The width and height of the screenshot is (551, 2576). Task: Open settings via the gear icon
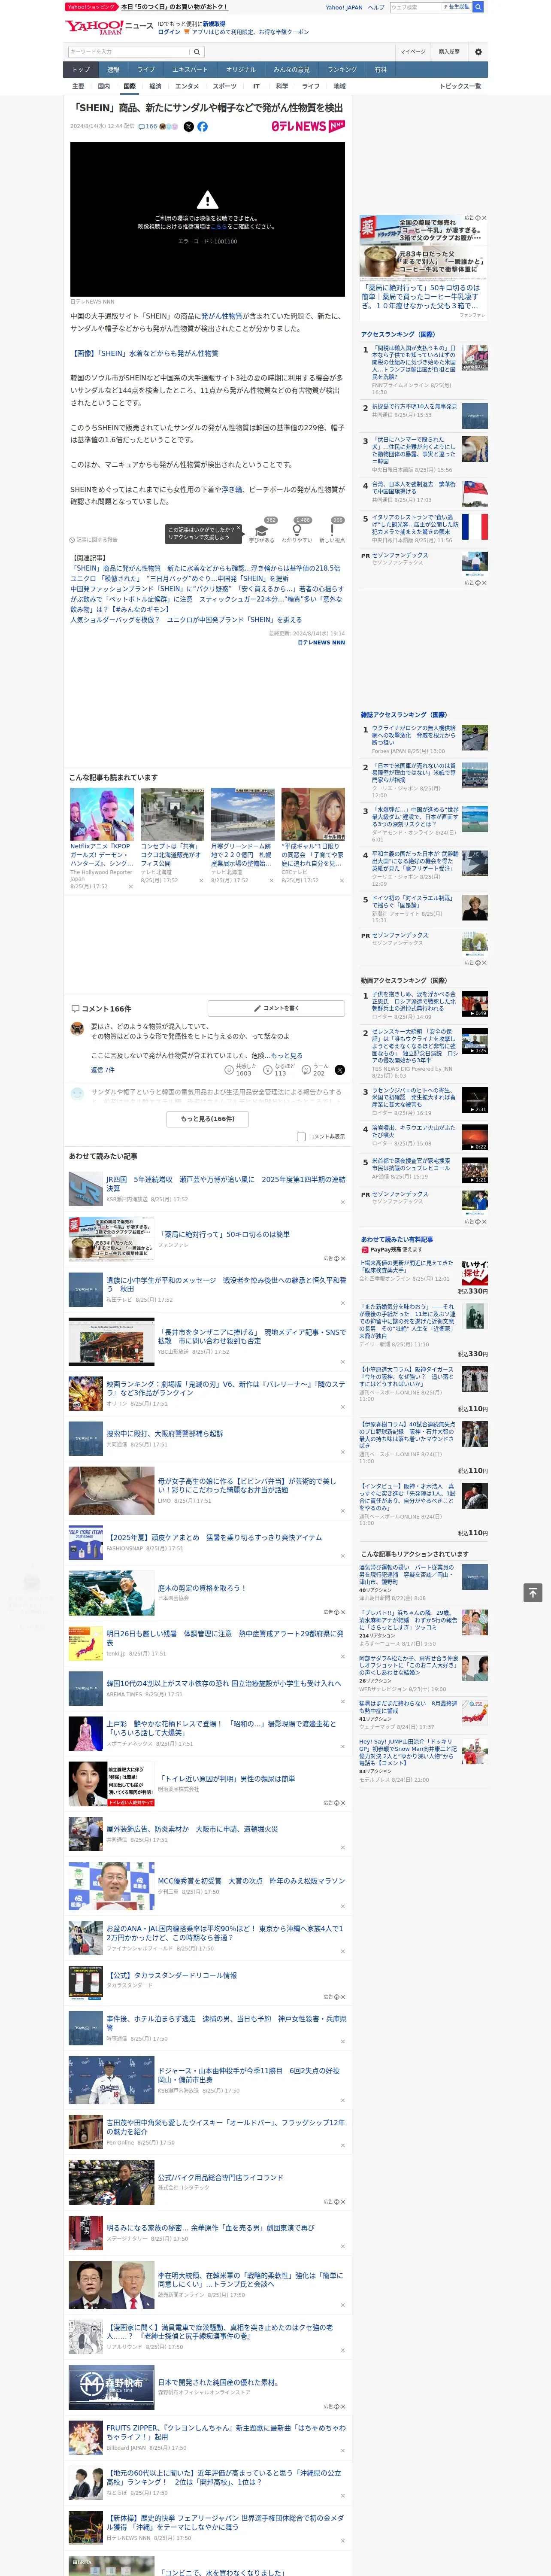tap(478, 52)
